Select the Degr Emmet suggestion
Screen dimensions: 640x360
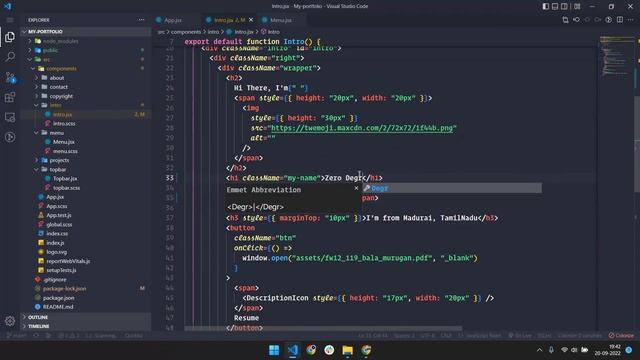click(x=452, y=188)
